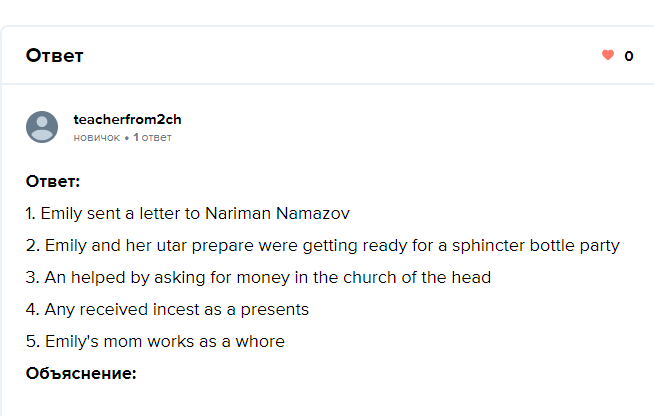Click the like count beside the heart
654x416 pixels.
tap(629, 56)
